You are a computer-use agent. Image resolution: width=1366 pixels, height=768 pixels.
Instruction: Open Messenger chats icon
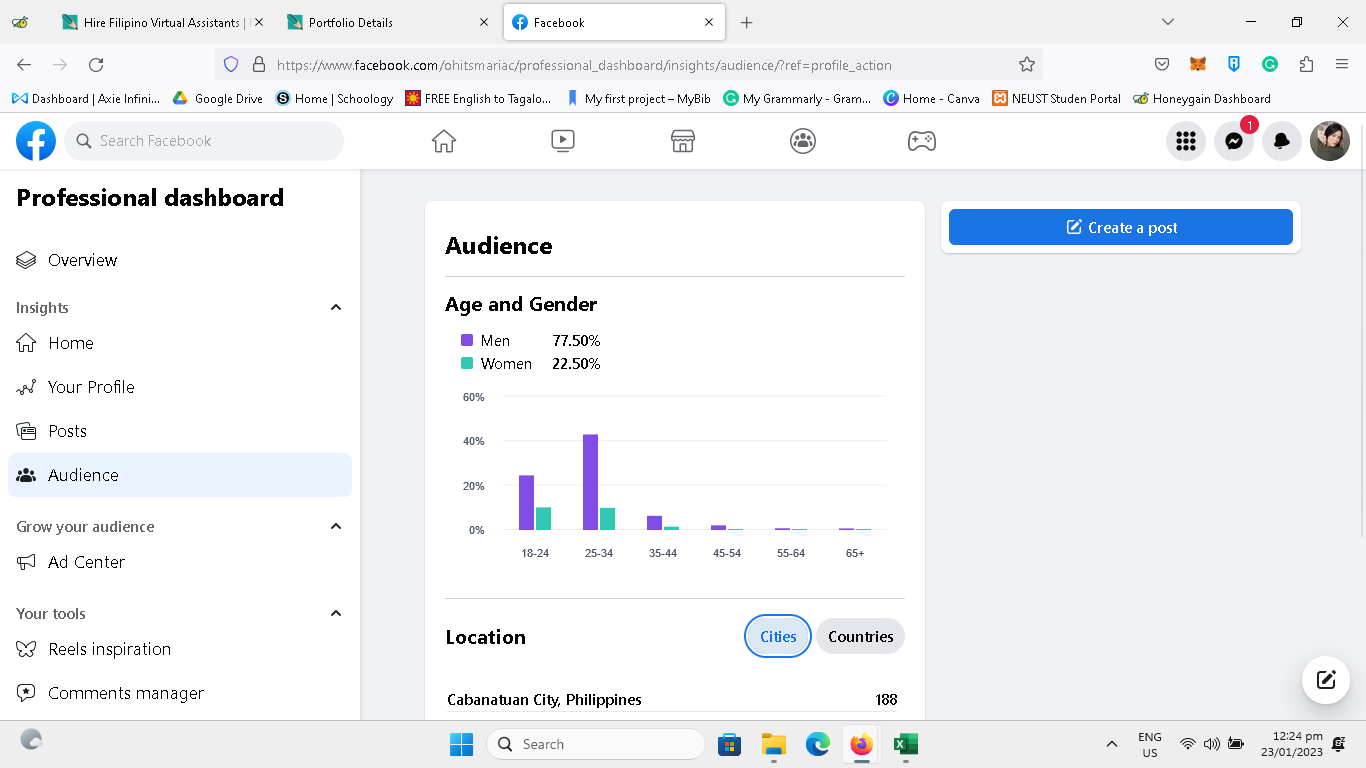tap(1234, 141)
